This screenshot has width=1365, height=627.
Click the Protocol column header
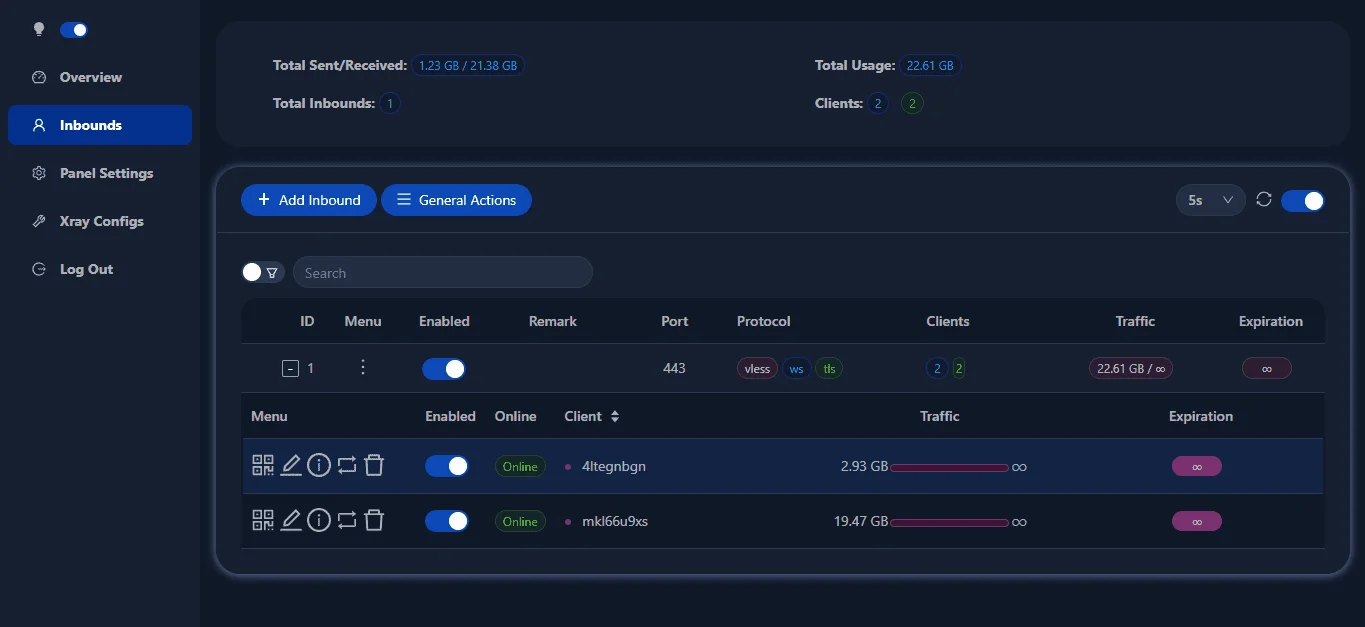tap(764, 321)
